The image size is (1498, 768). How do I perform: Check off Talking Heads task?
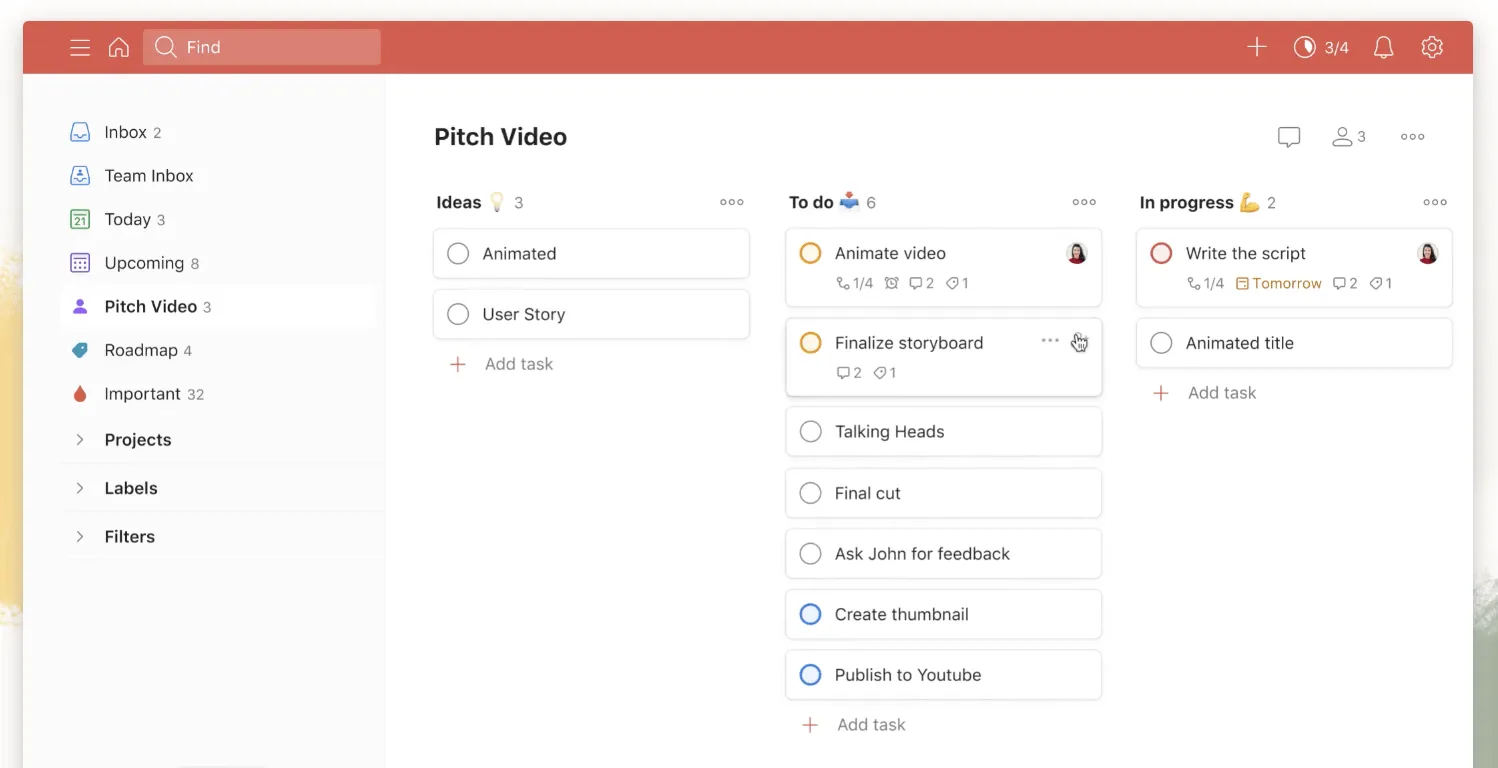(x=811, y=432)
